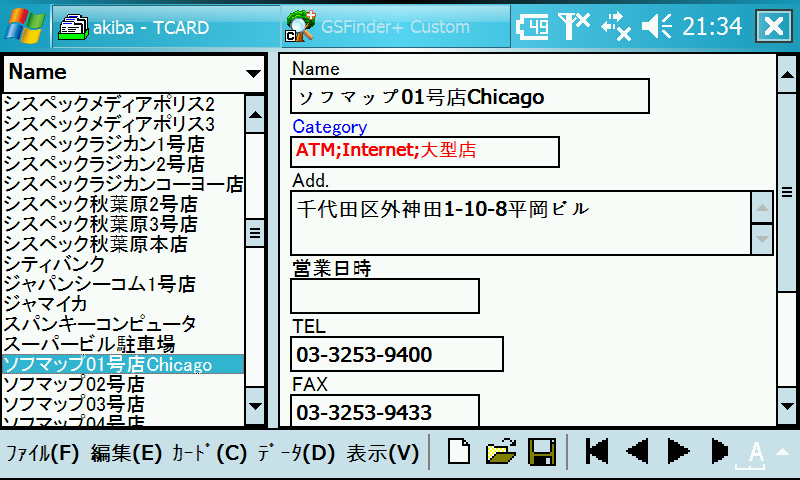Expand input method selector arrow
Image resolution: width=800 pixels, height=480 pixels.
783,452
